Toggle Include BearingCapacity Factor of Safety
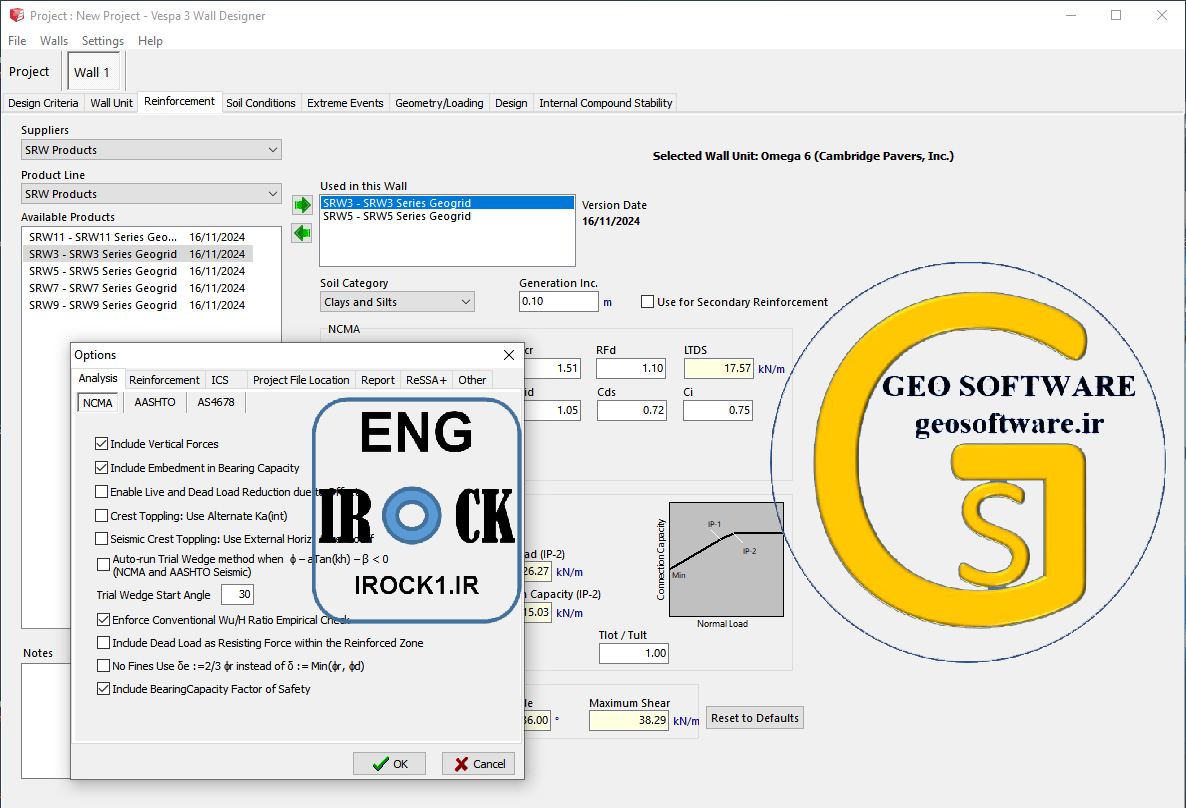This screenshot has height=808, width=1186. coord(104,689)
